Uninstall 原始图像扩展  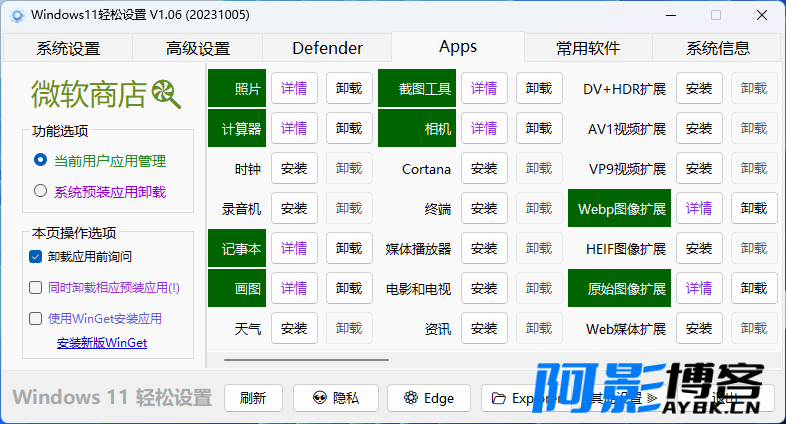pyautogui.click(x=754, y=289)
